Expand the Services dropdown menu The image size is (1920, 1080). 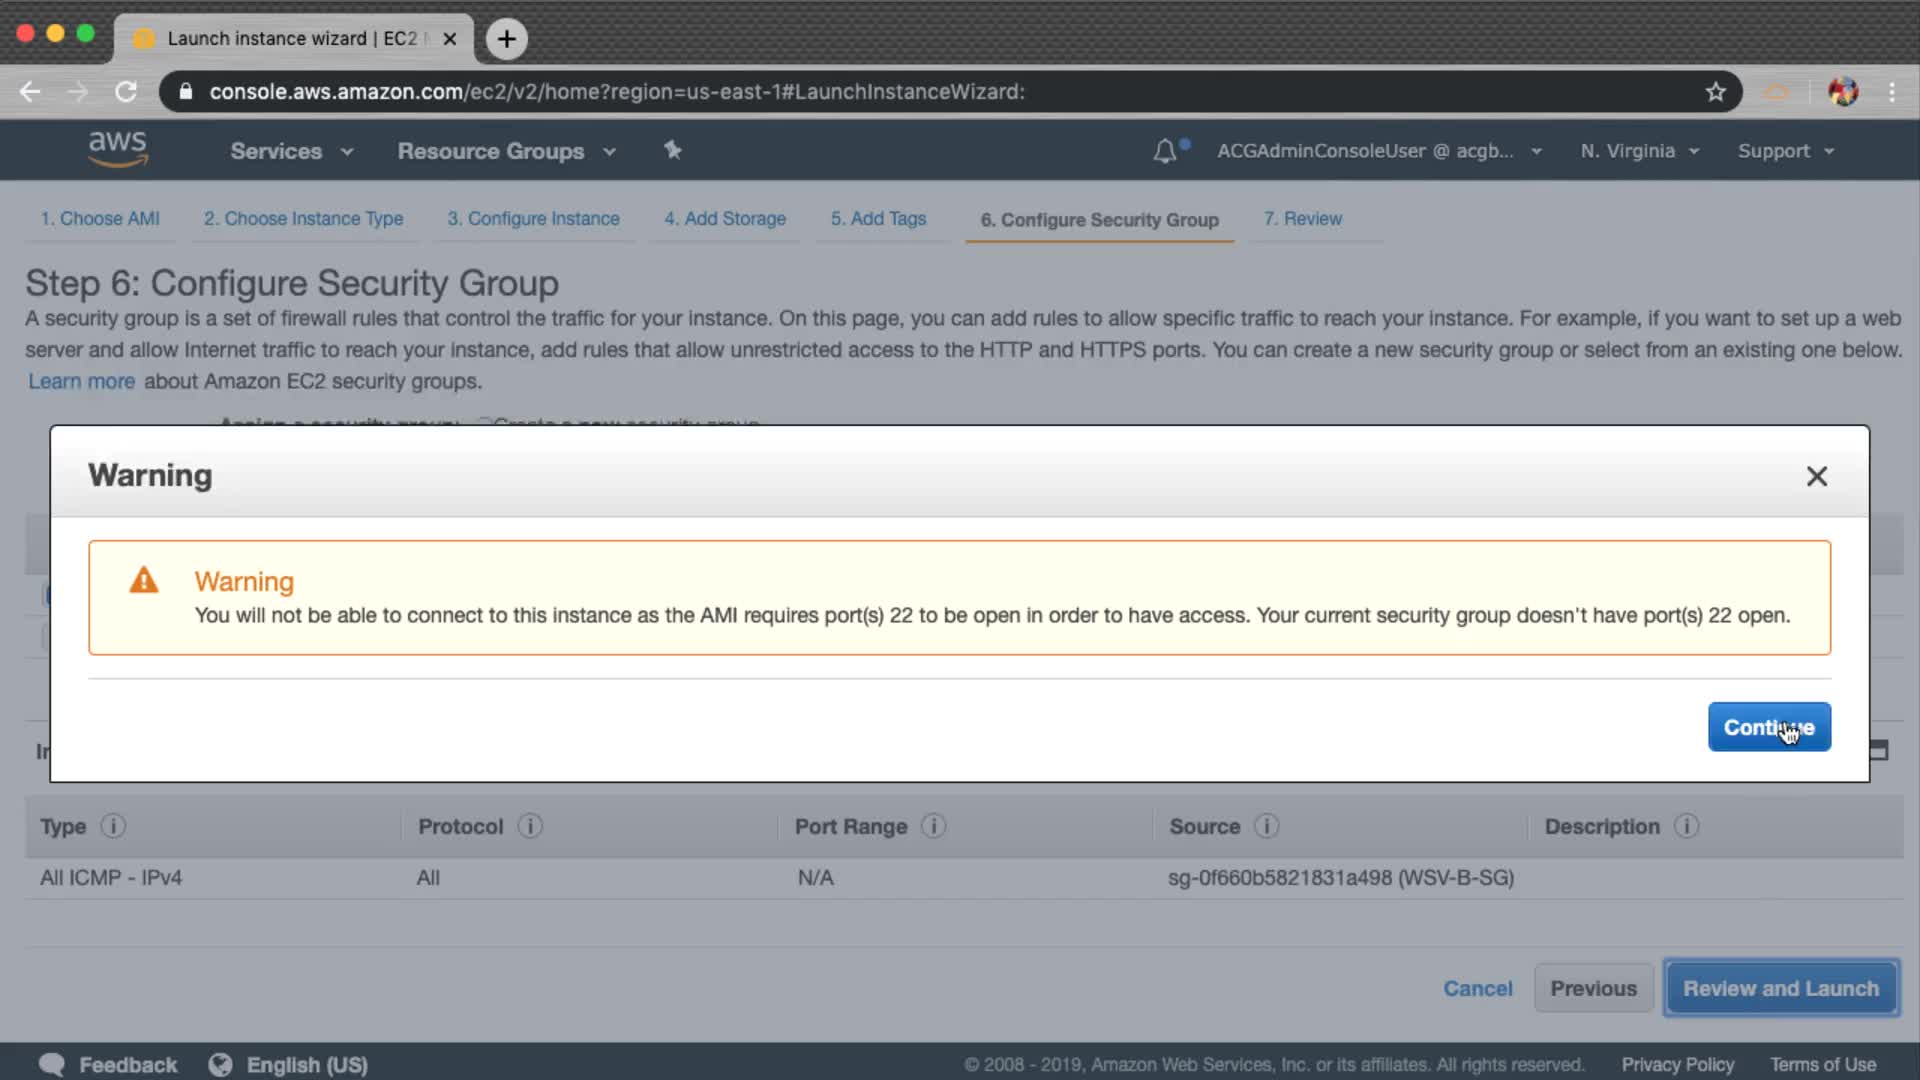point(291,151)
